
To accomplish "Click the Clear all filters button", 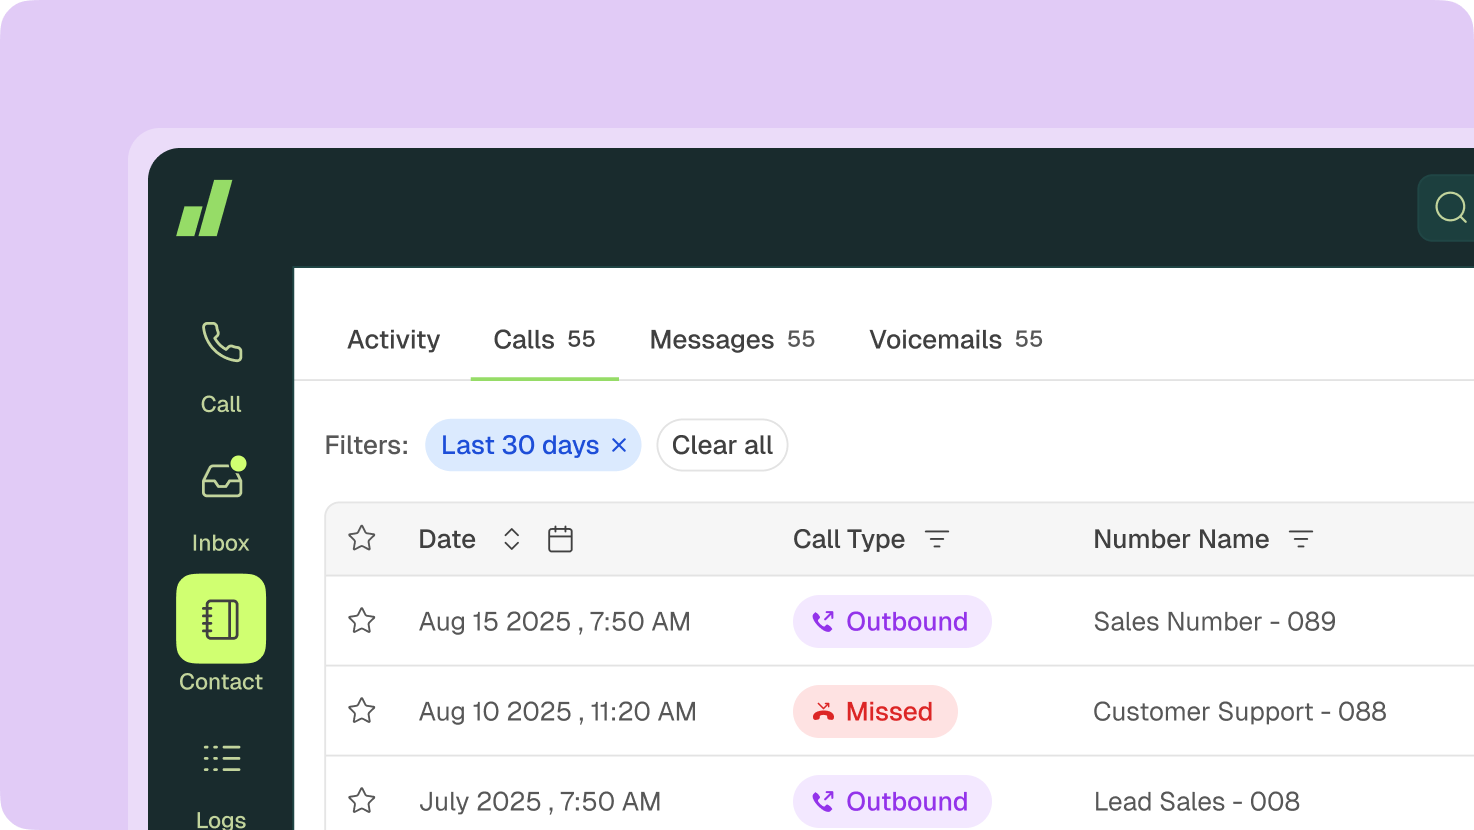I will 722,445.
